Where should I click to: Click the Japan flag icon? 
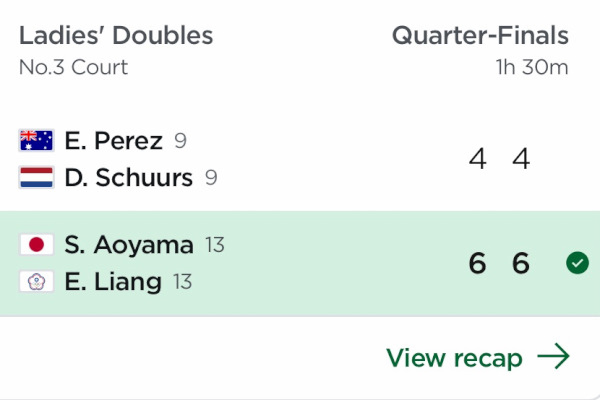(x=36, y=244)
